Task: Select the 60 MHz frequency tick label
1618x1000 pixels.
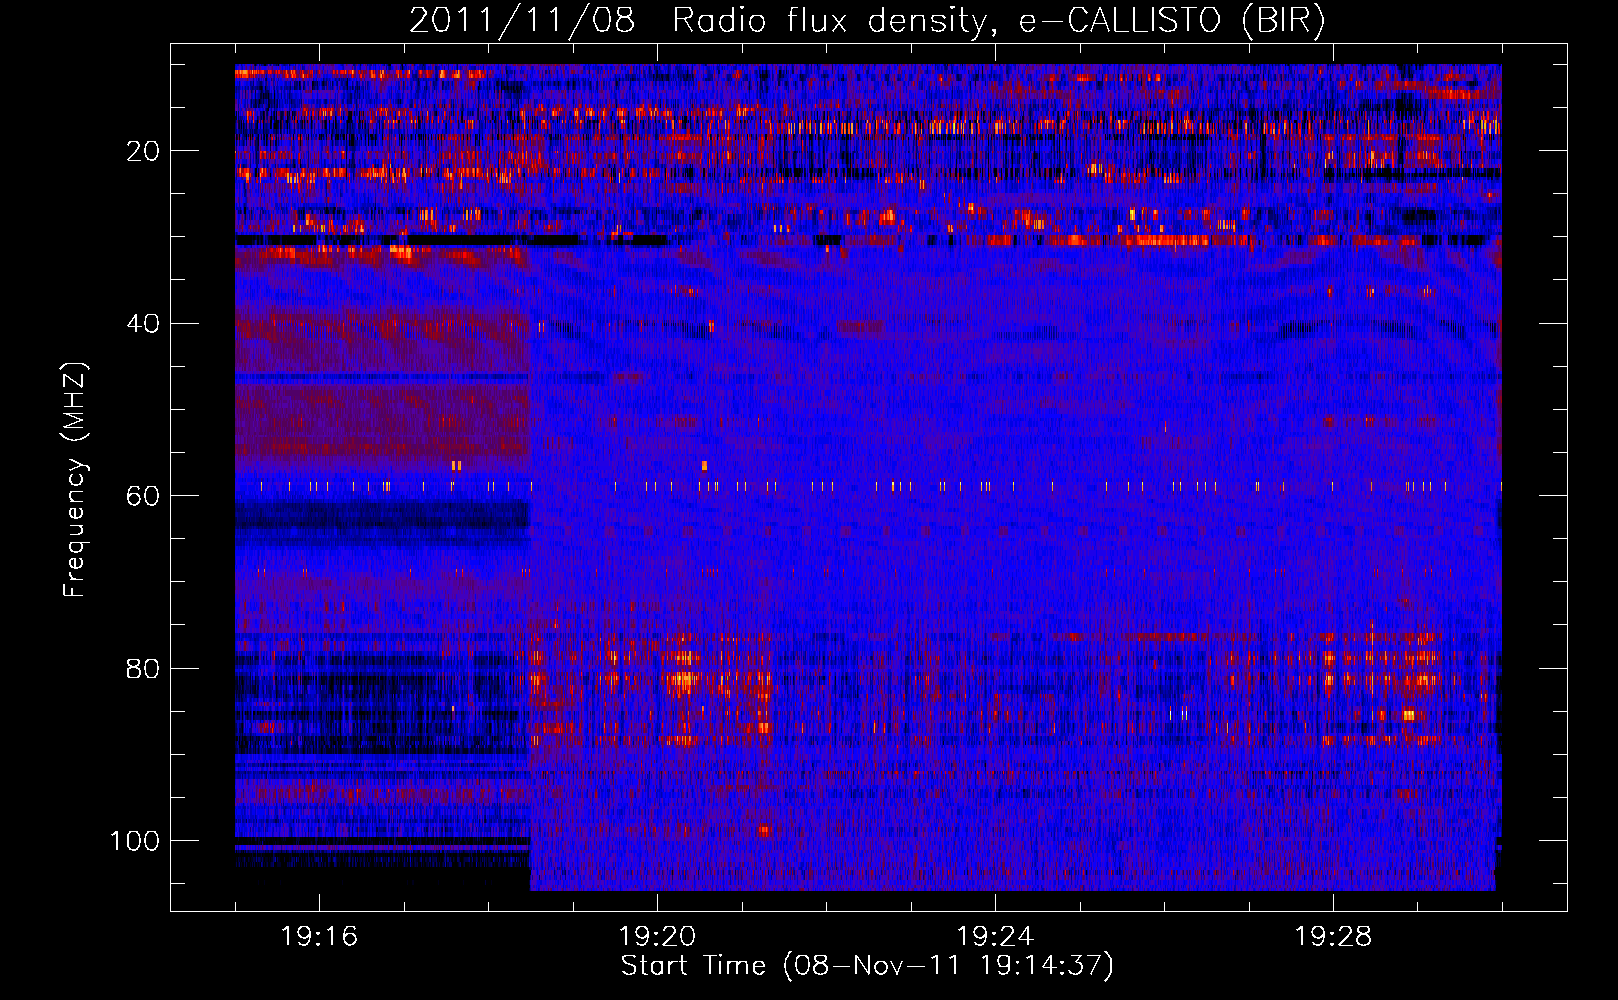Action: pyautogui.click(x=144, y=496)
